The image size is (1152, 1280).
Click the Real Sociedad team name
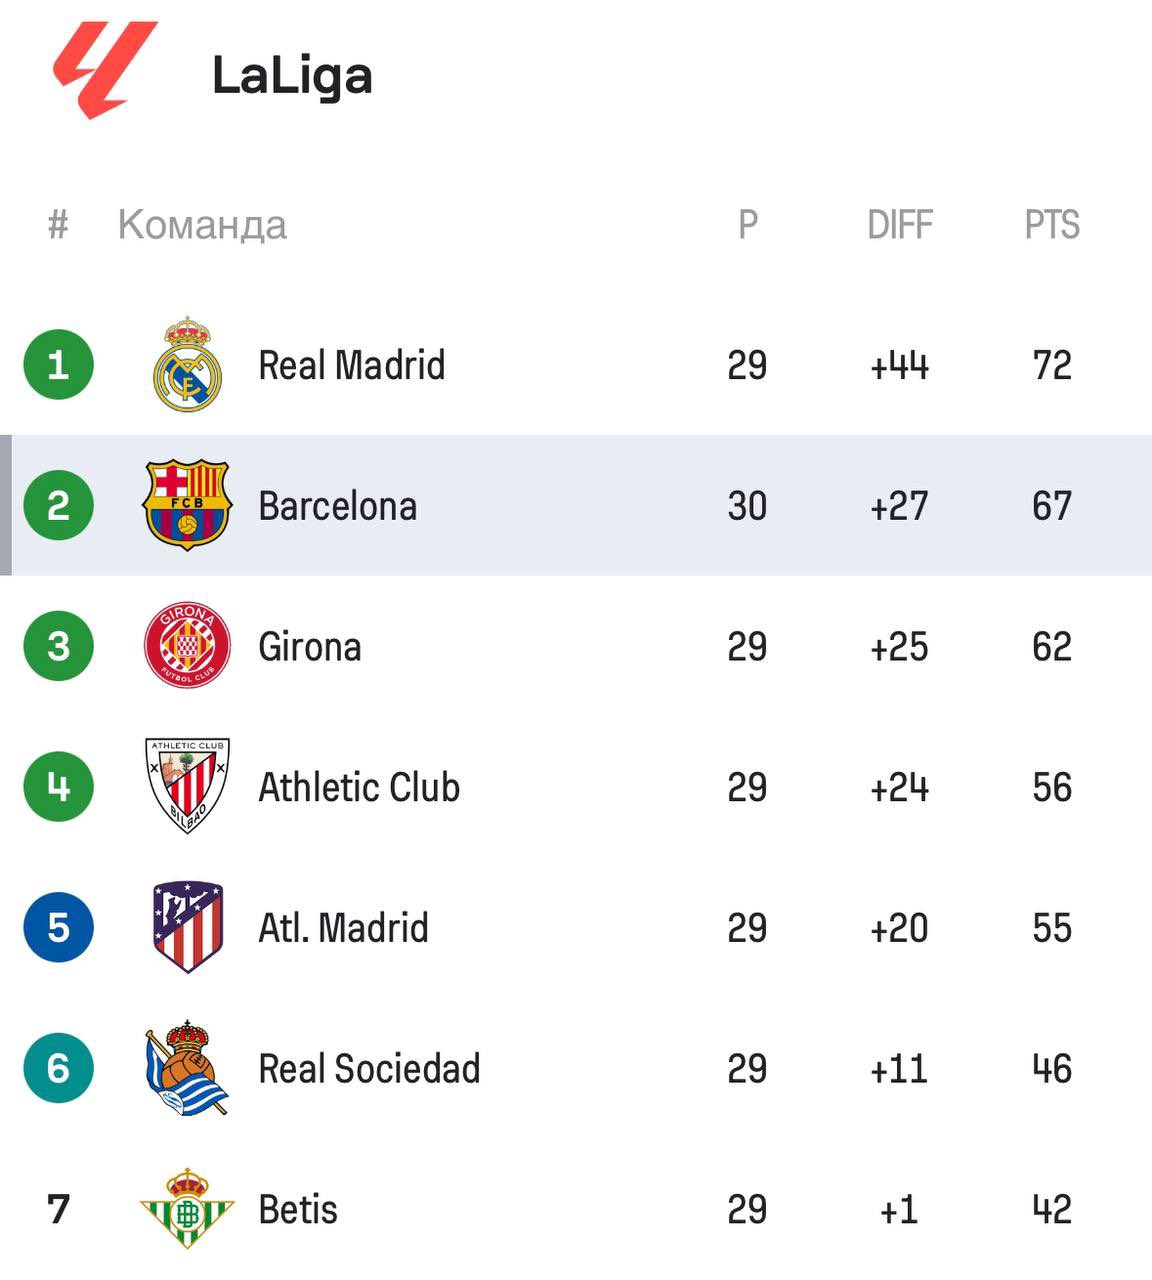pyautogui.click(x=369, y=1068)
